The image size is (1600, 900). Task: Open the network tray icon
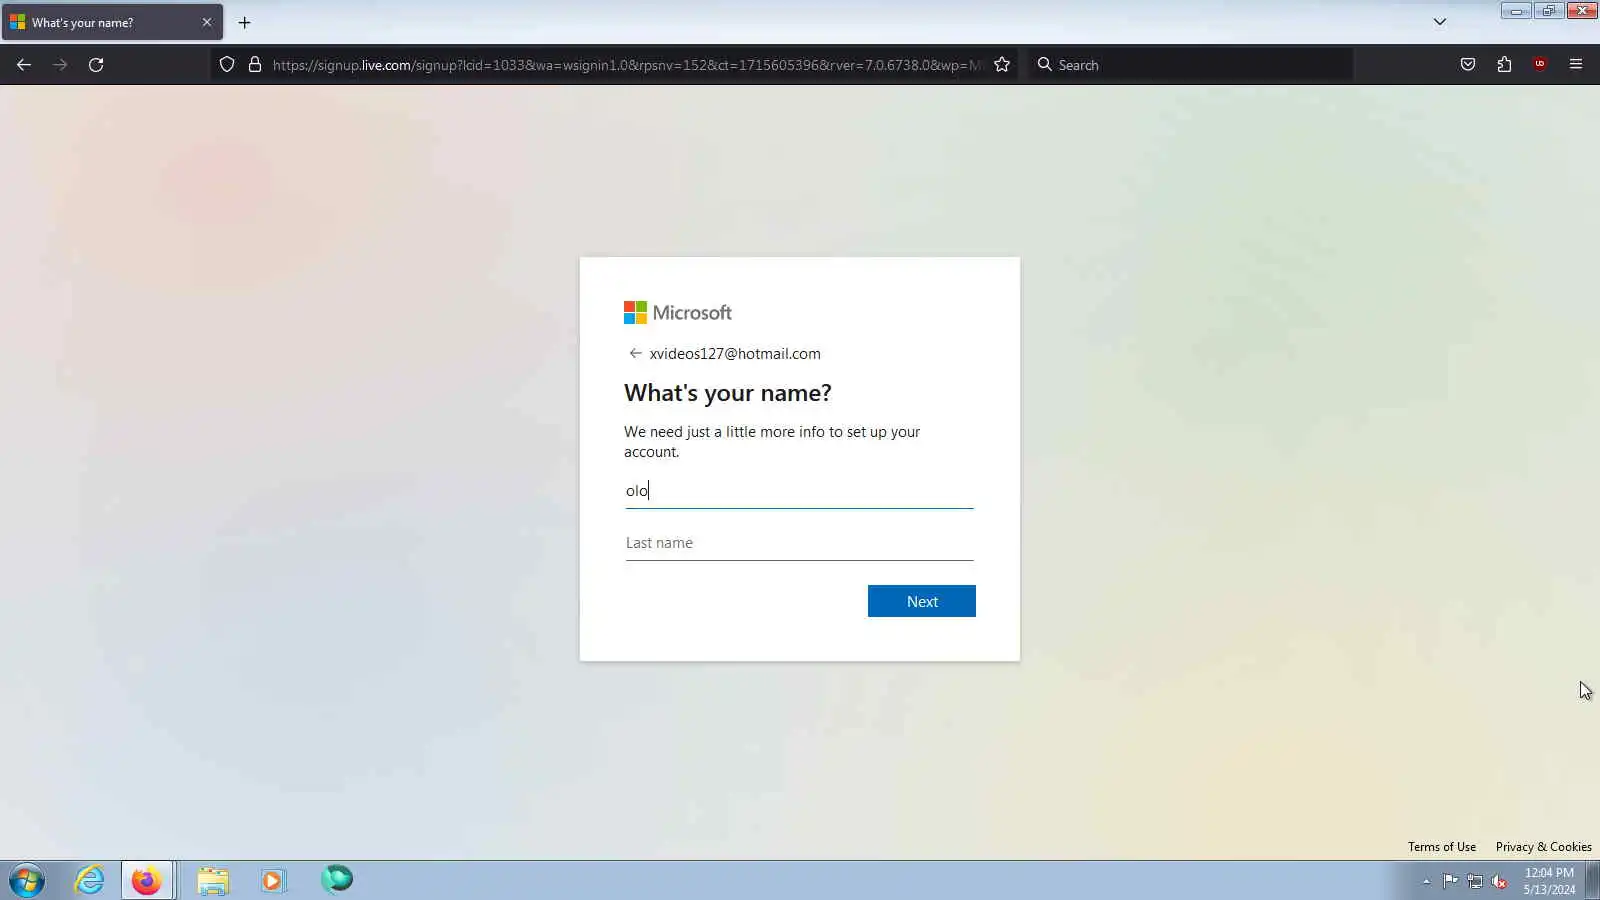pos(1475,881)
